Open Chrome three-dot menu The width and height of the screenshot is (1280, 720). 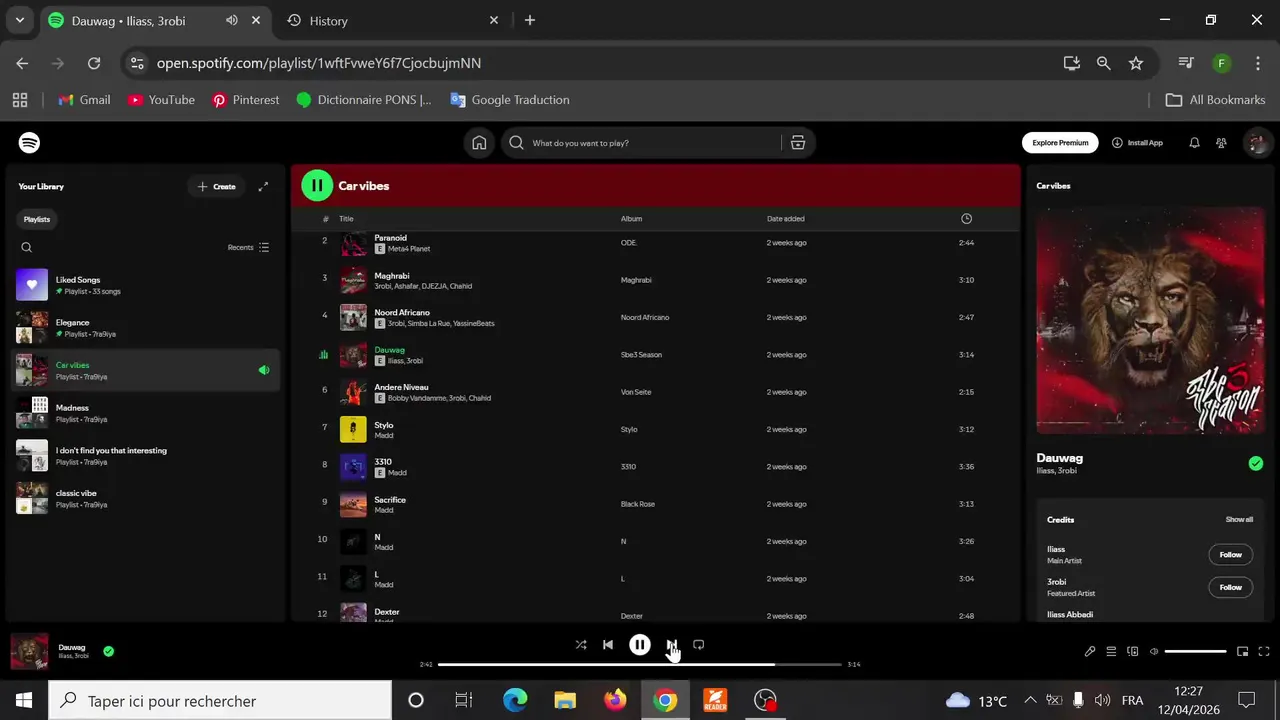[1258, 63]
